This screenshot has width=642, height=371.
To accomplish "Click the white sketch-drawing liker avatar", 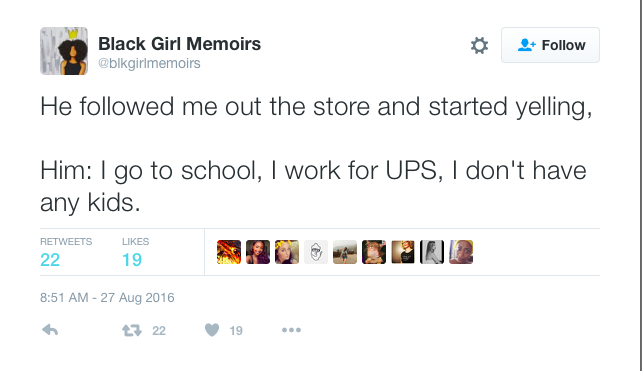I will (316, 252).
